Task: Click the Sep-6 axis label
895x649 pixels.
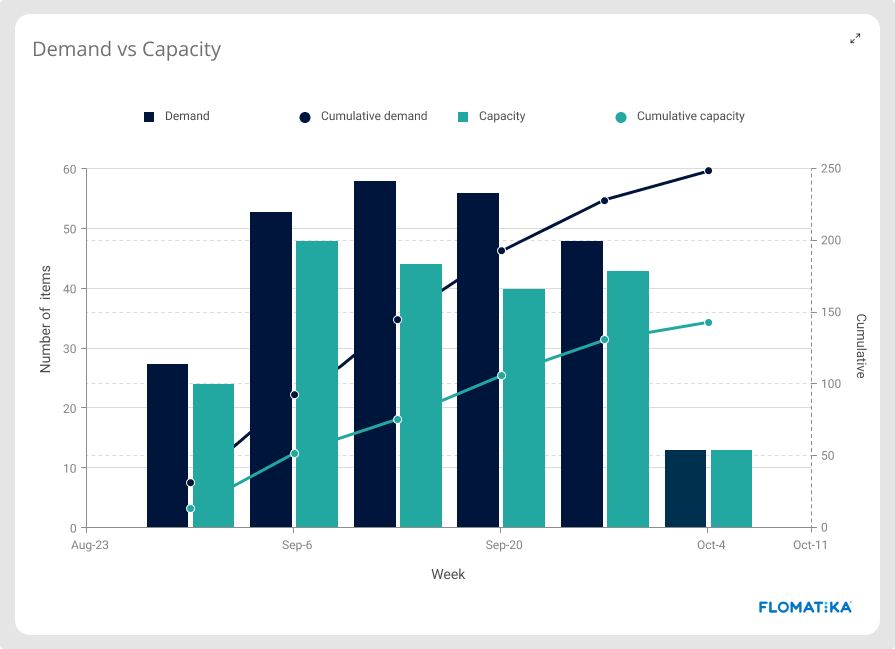Action: tap(295, 545)
